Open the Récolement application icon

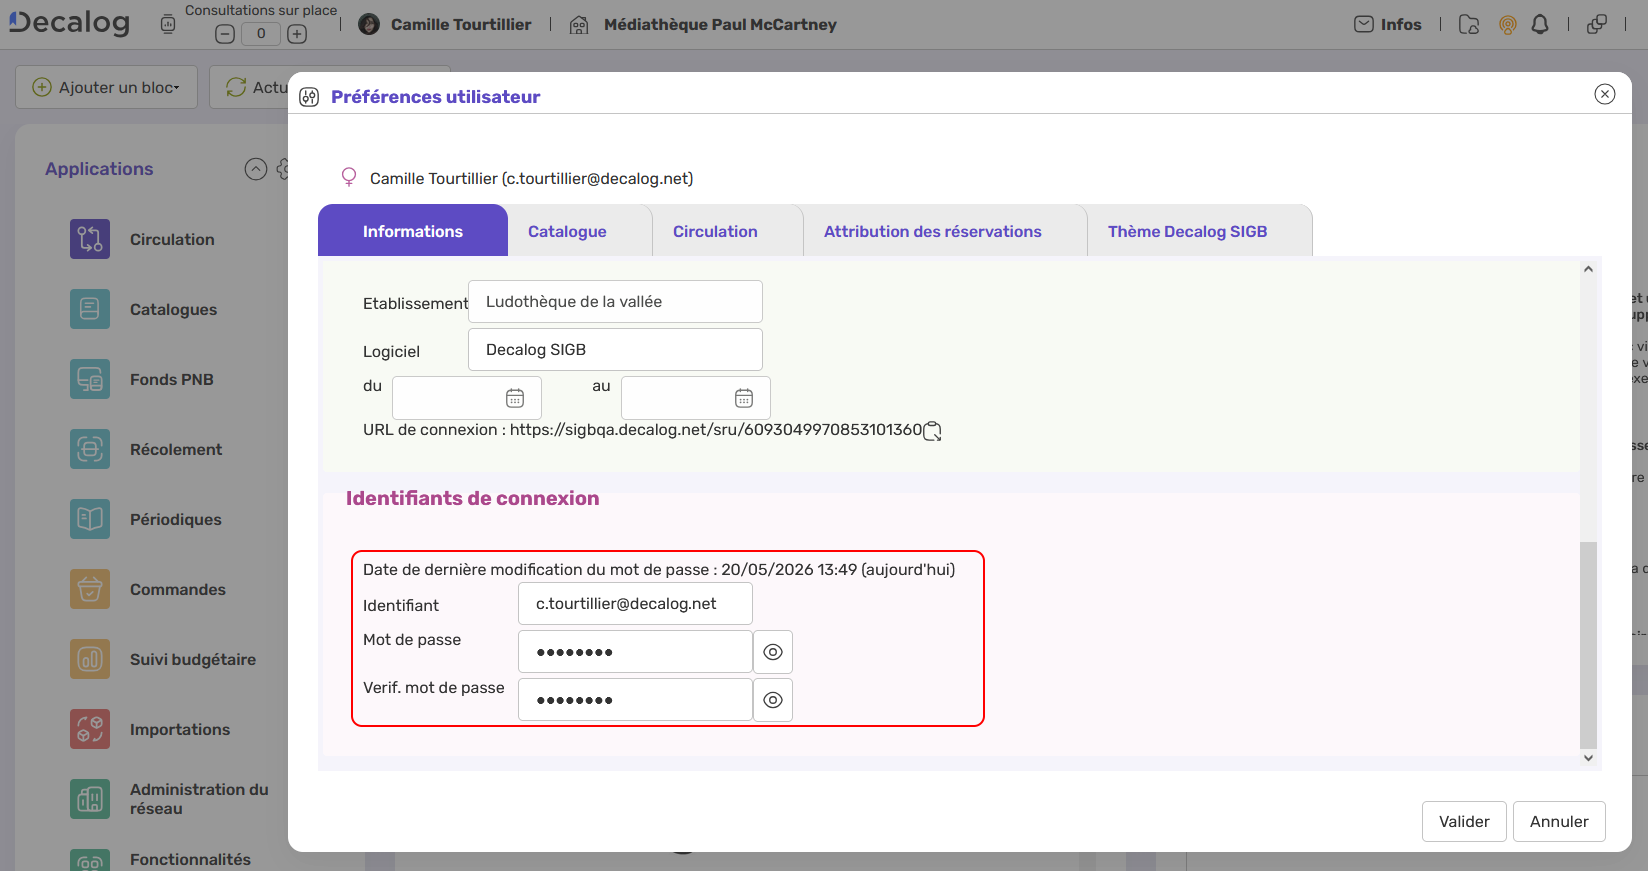[x=90, y=449]
